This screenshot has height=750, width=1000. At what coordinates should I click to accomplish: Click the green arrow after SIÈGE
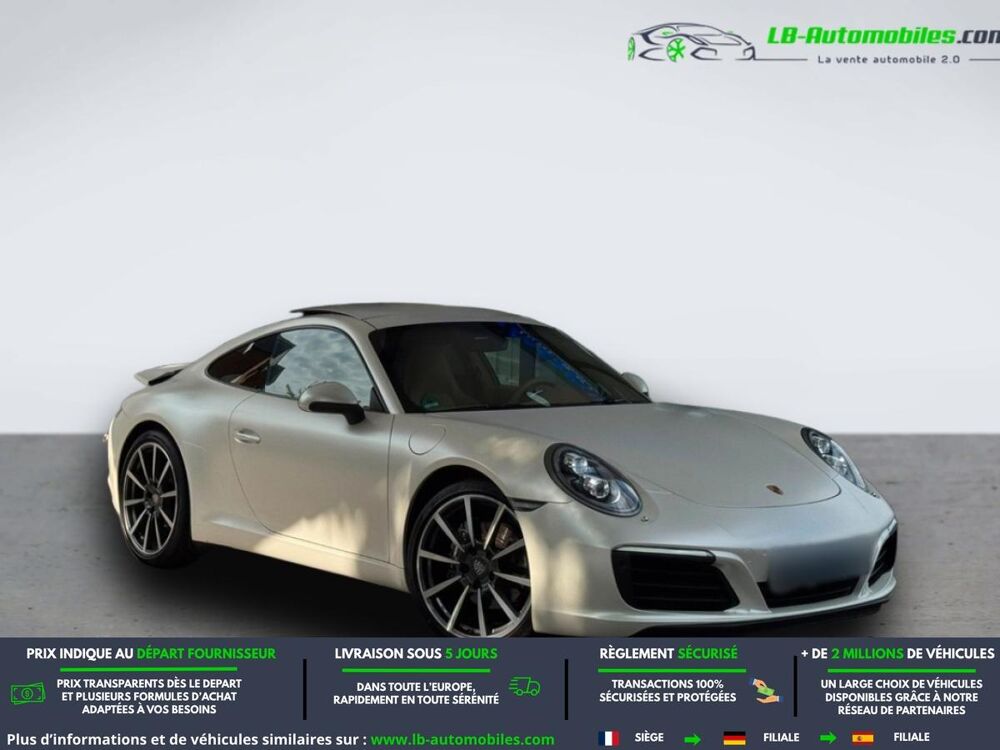(x=692, y=739)
